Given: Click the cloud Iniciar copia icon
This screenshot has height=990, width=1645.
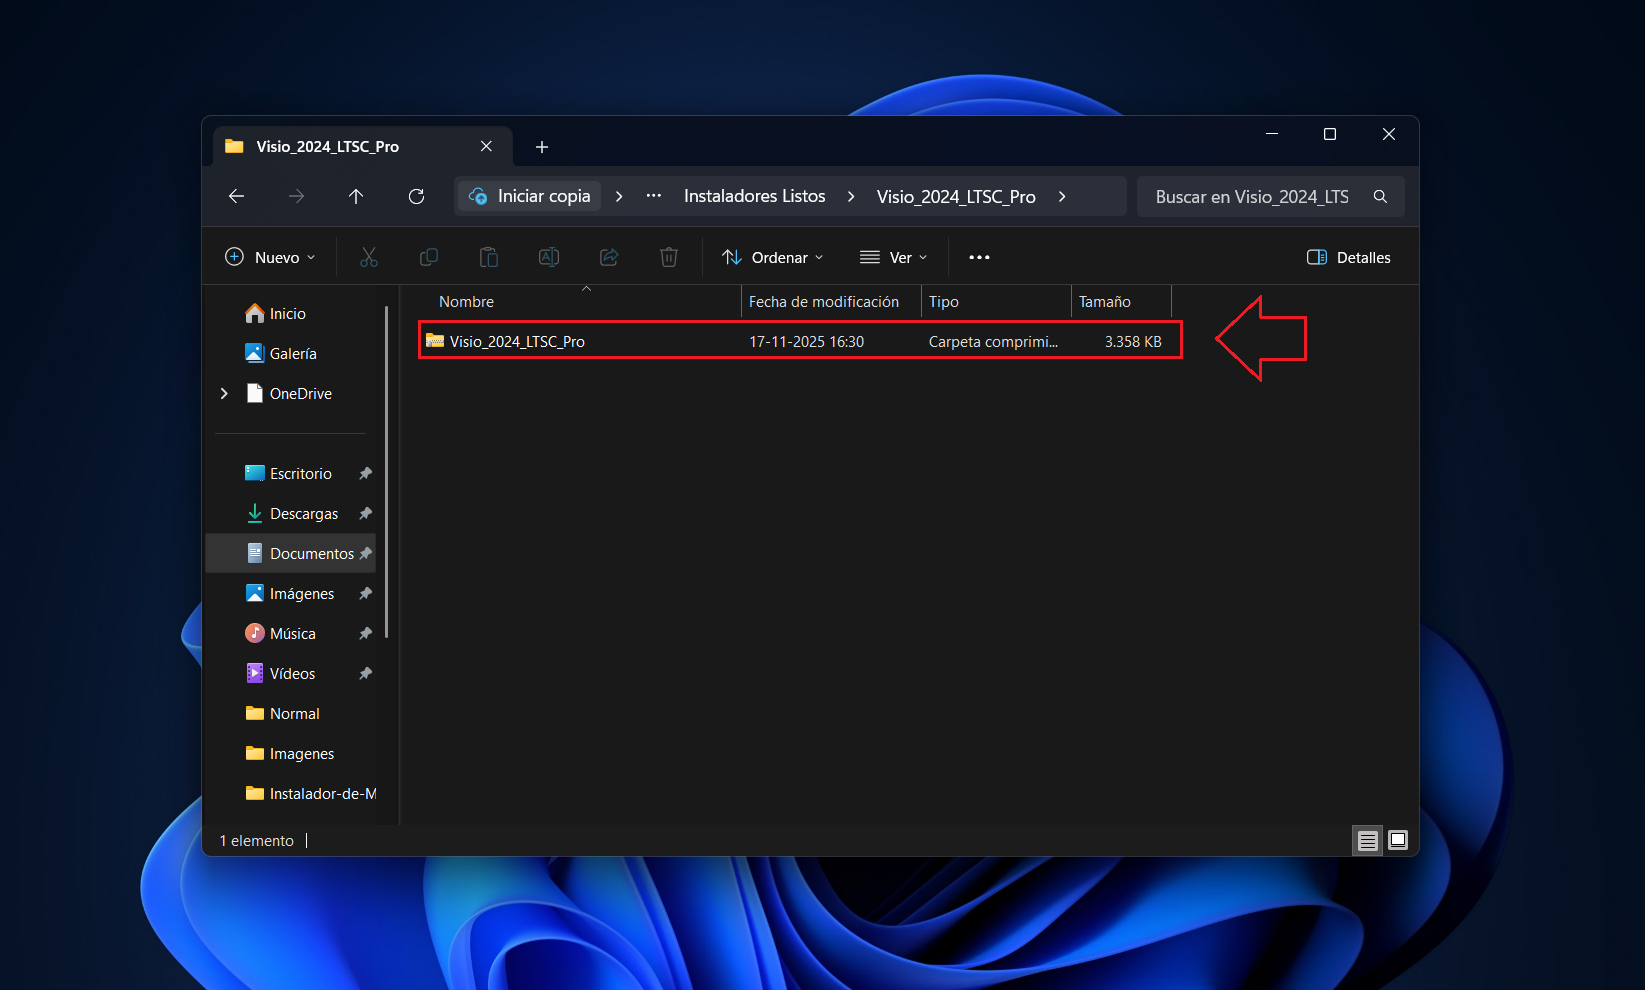Looking at the screenshot, I should pos(479,196).
